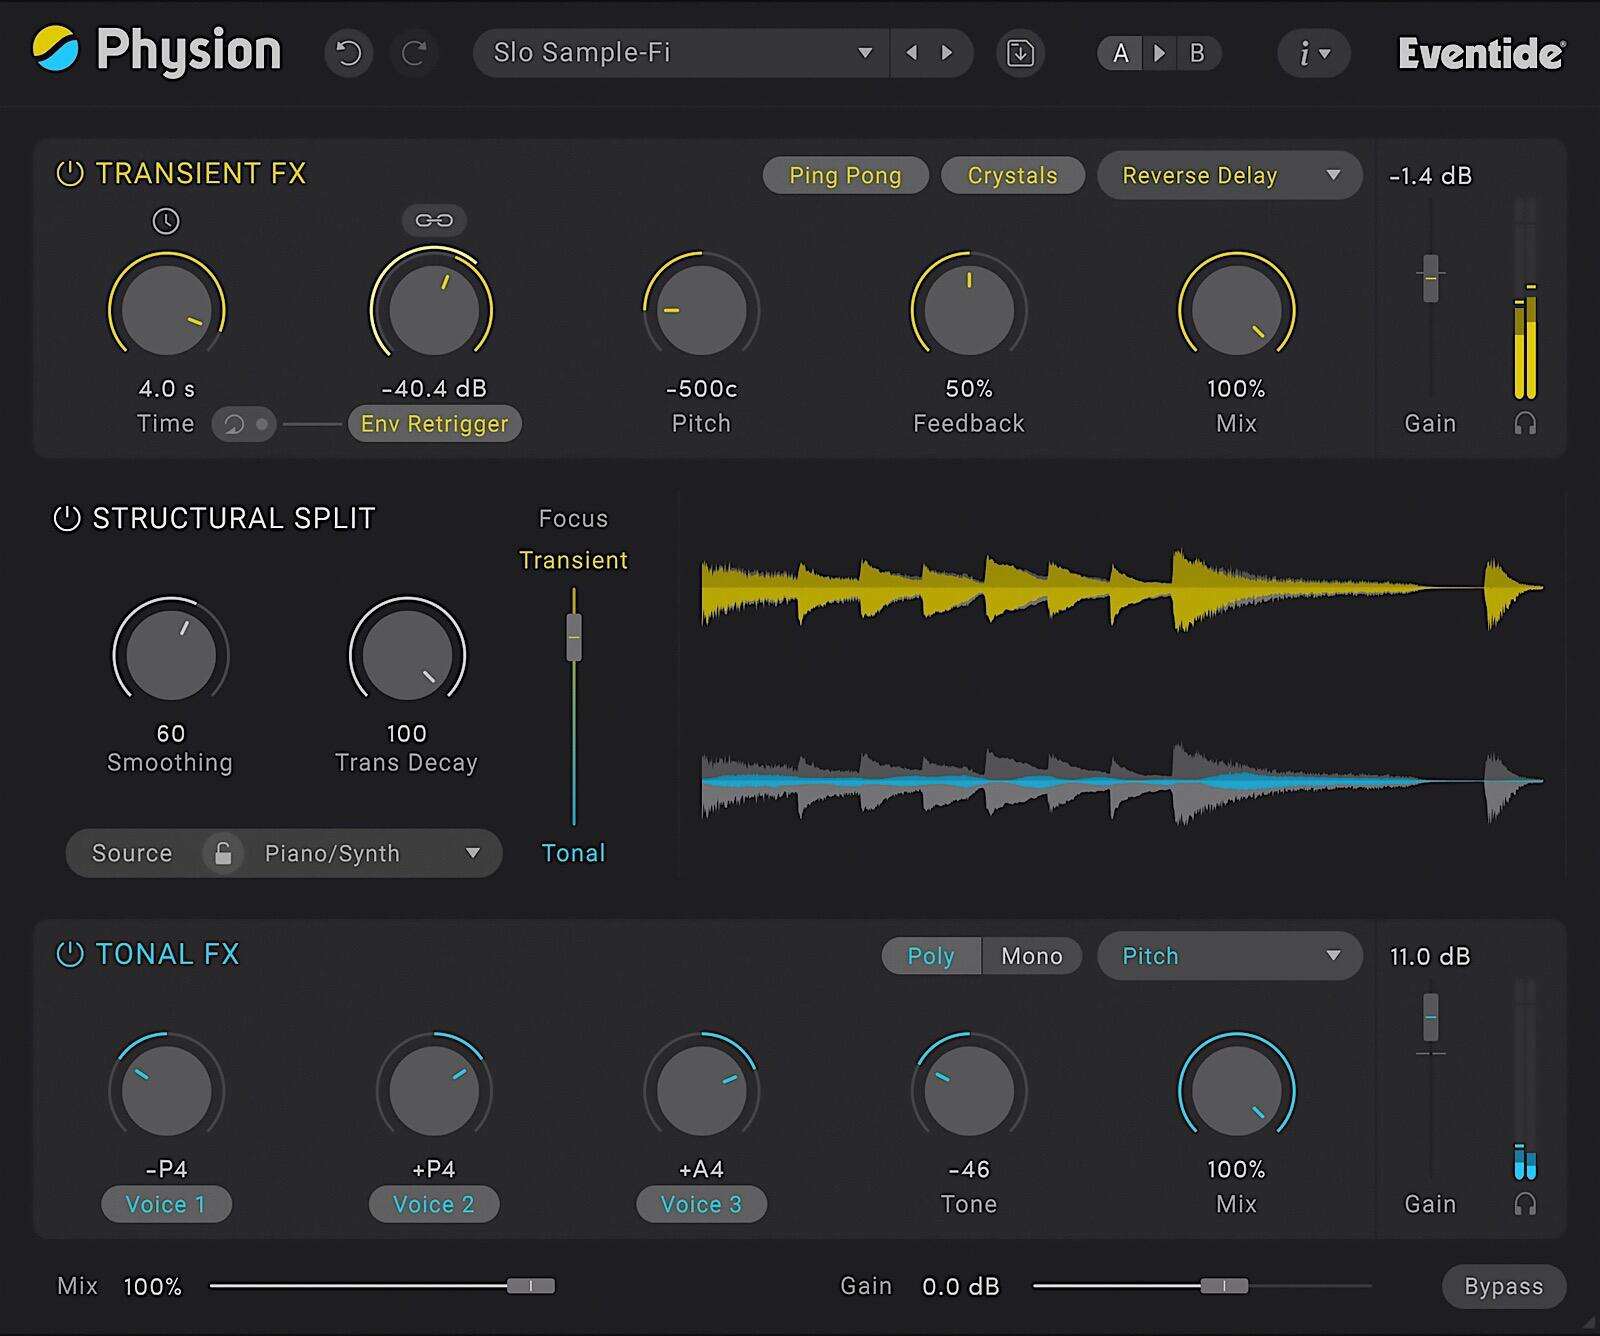Click the Feedback knob

[x=969, y=309]
